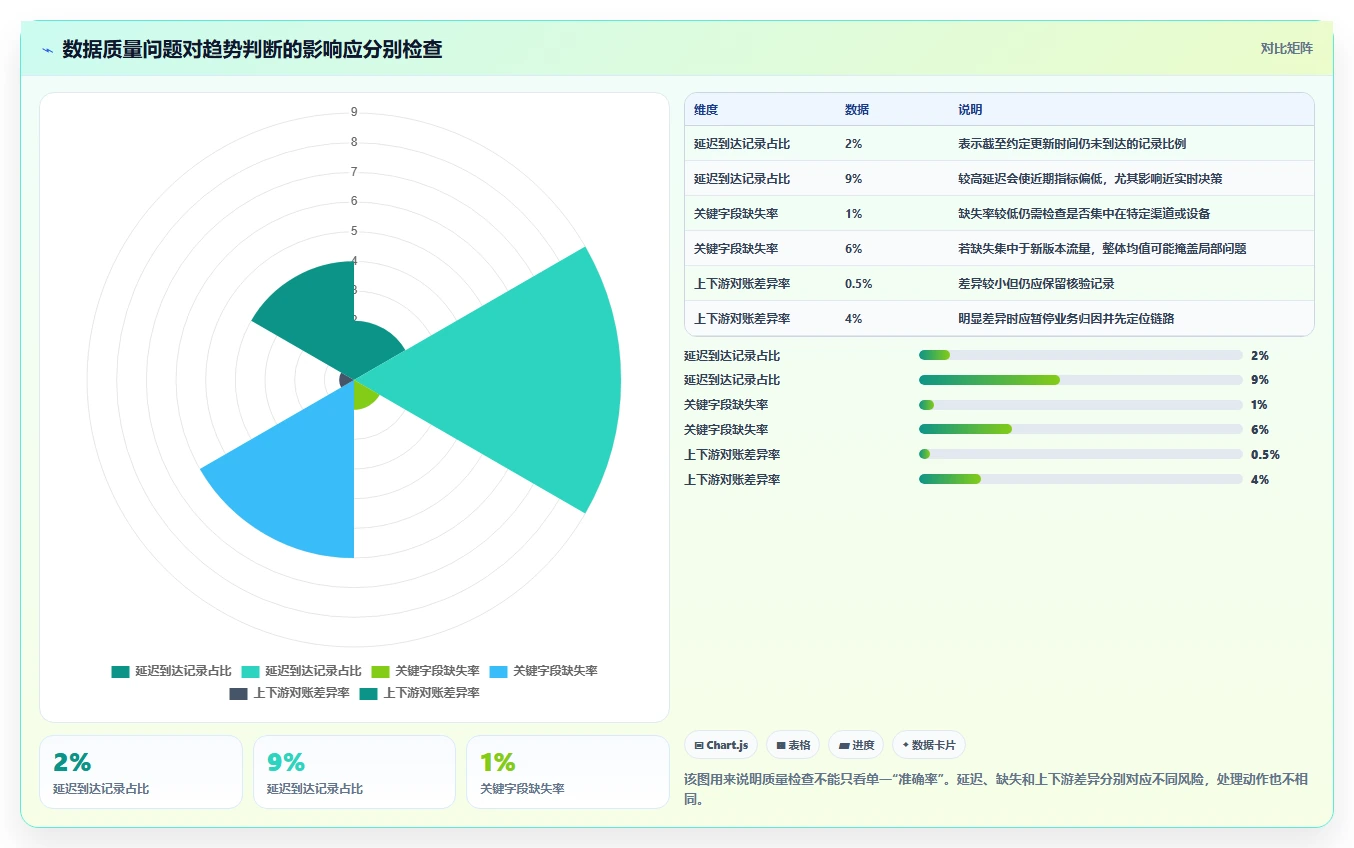Open the 1% 关键字段缺失率 data card

click(568, 772)
